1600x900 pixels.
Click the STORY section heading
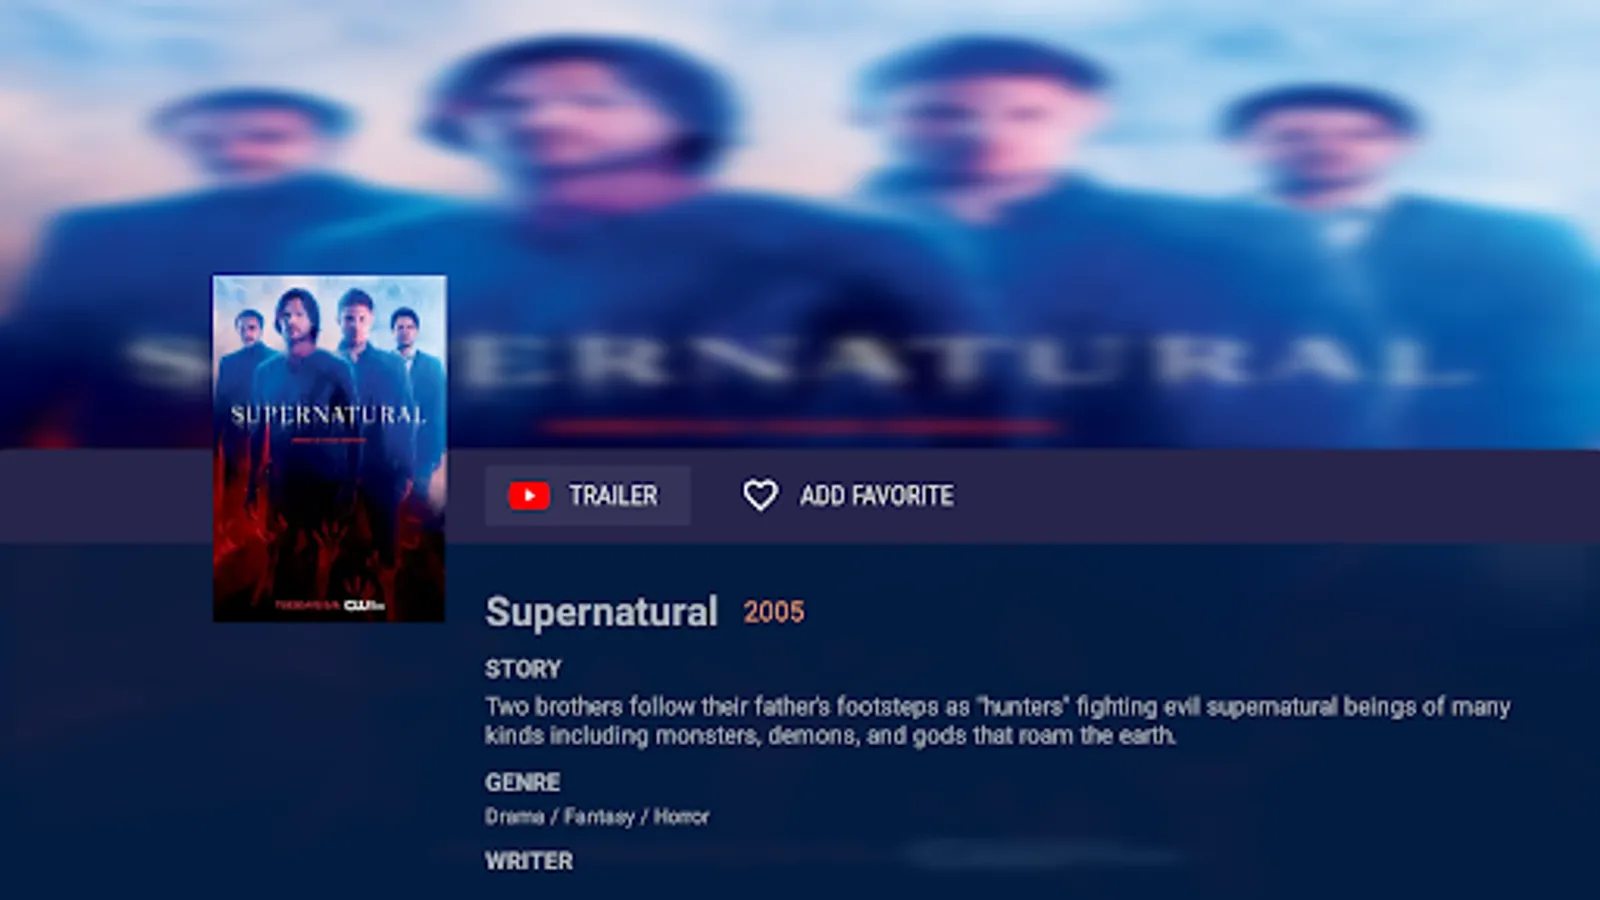point(523,669)
